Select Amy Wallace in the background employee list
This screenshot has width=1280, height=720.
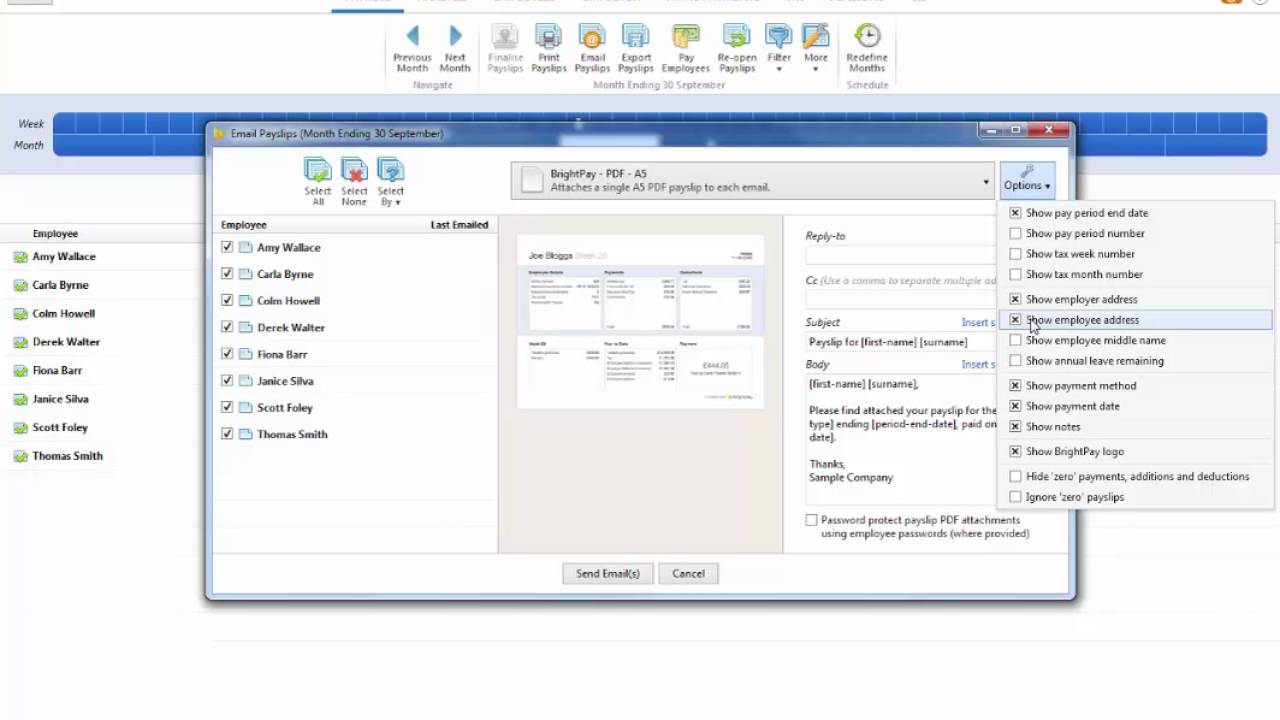(x=64, y=257)
